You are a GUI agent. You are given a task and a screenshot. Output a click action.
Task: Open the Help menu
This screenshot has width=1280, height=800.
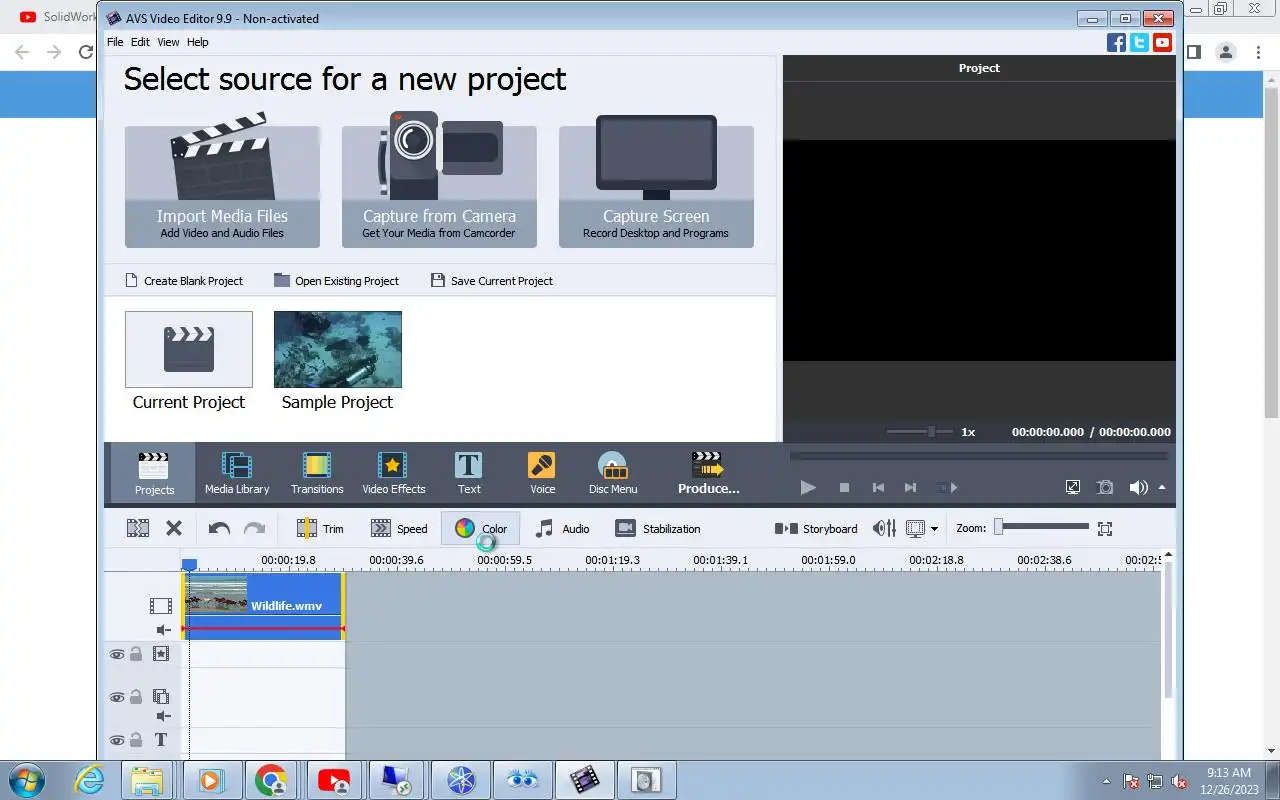(x=198, y=42)
